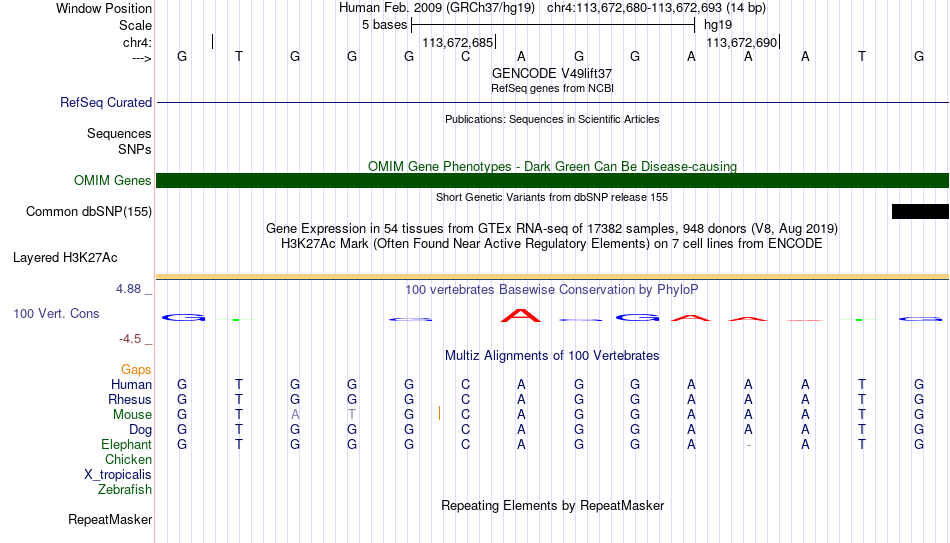Click base C in the top reference sequence row

(465, 56)
